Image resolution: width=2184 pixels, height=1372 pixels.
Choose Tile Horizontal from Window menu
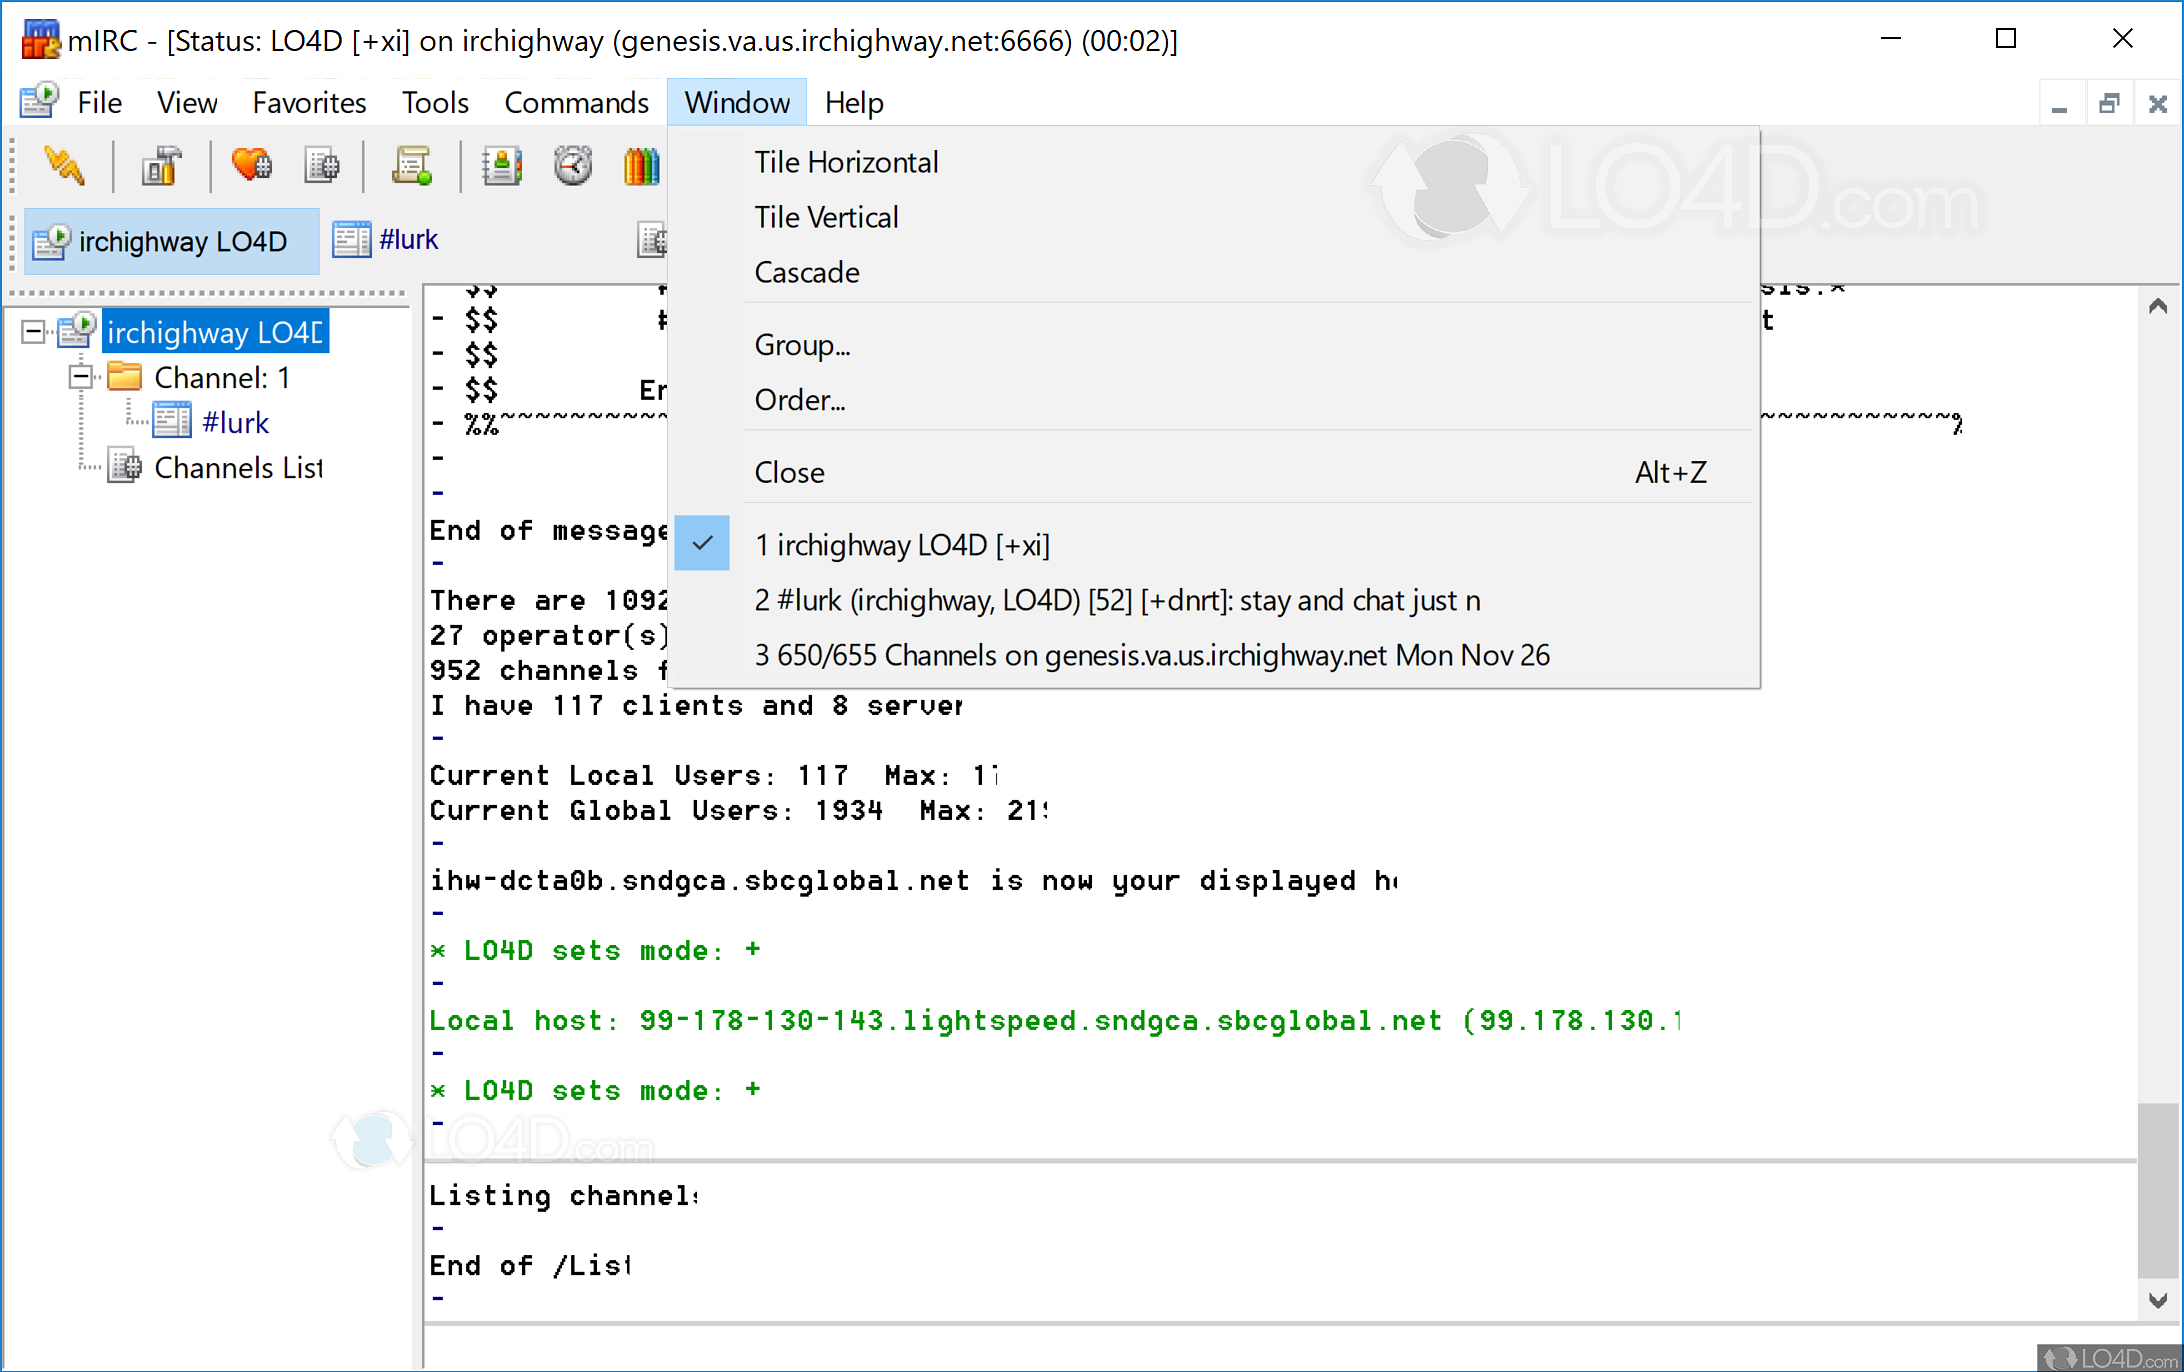(1214, 162)
